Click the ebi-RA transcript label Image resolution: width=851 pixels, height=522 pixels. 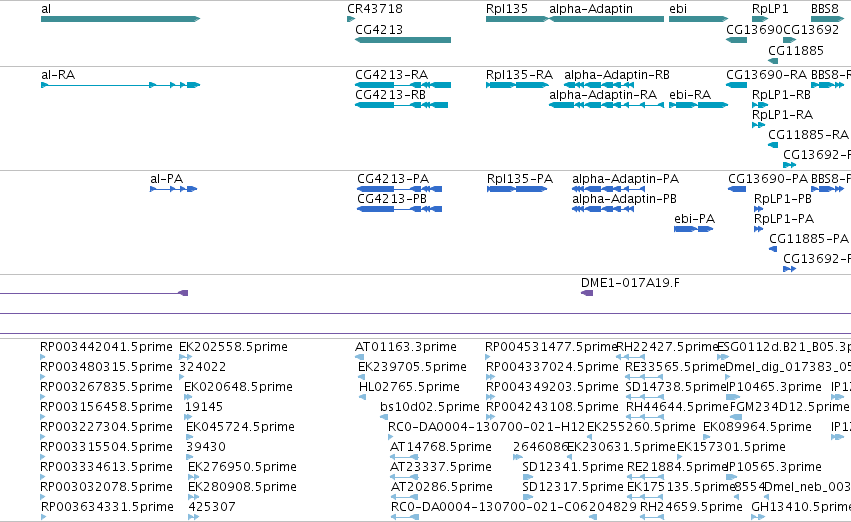click(690, 94)
